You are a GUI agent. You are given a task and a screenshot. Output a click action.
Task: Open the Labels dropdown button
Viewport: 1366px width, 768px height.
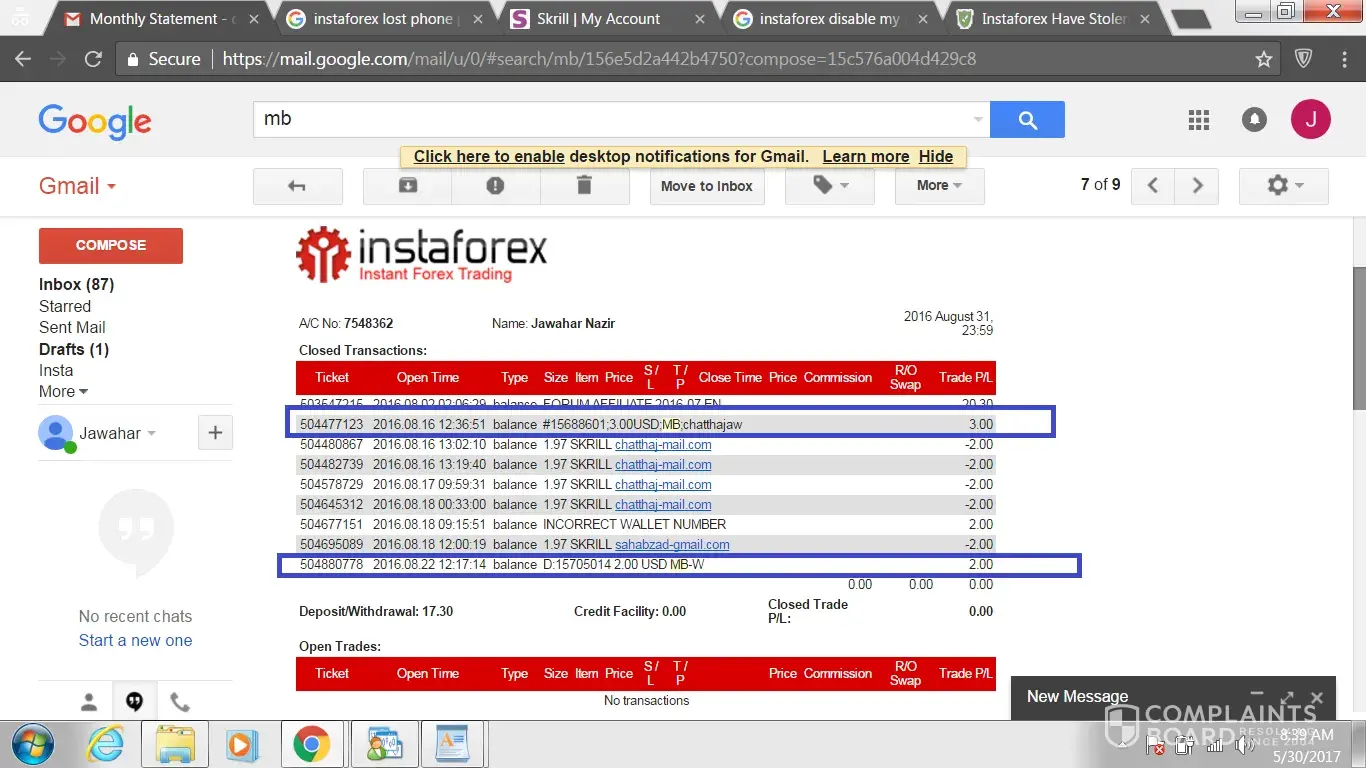click(x=830, y=186)
